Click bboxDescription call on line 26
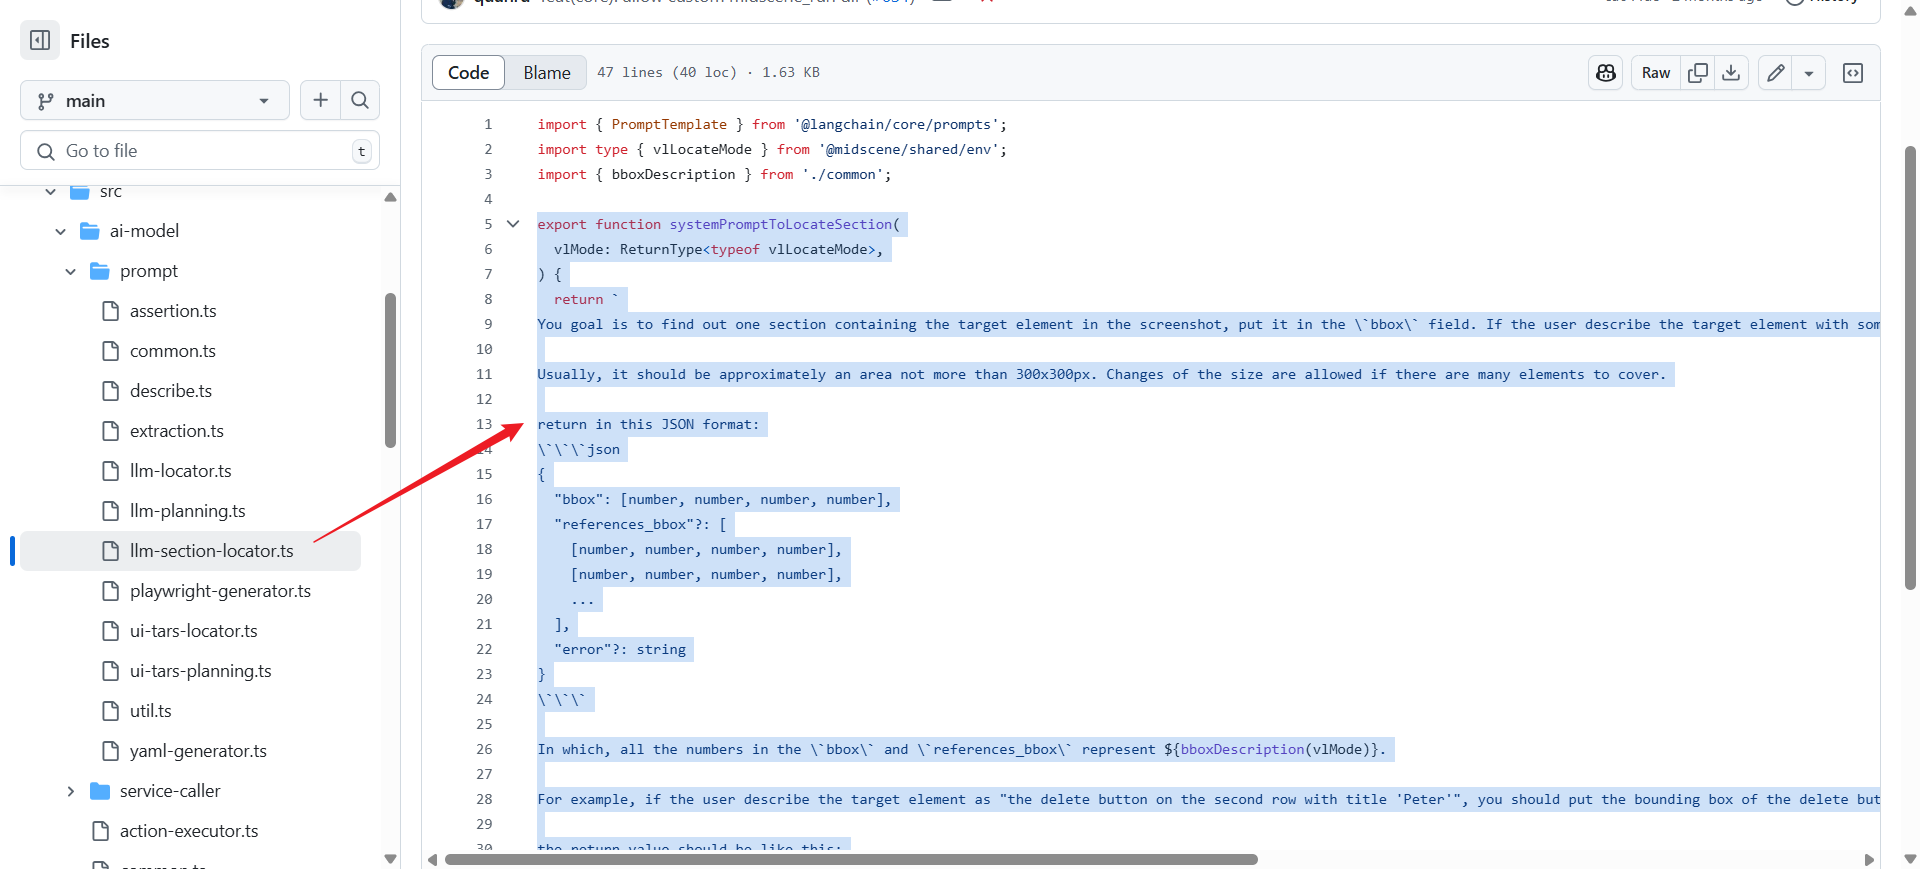This screenshot has width=1920, height=869. (1242, 749)
